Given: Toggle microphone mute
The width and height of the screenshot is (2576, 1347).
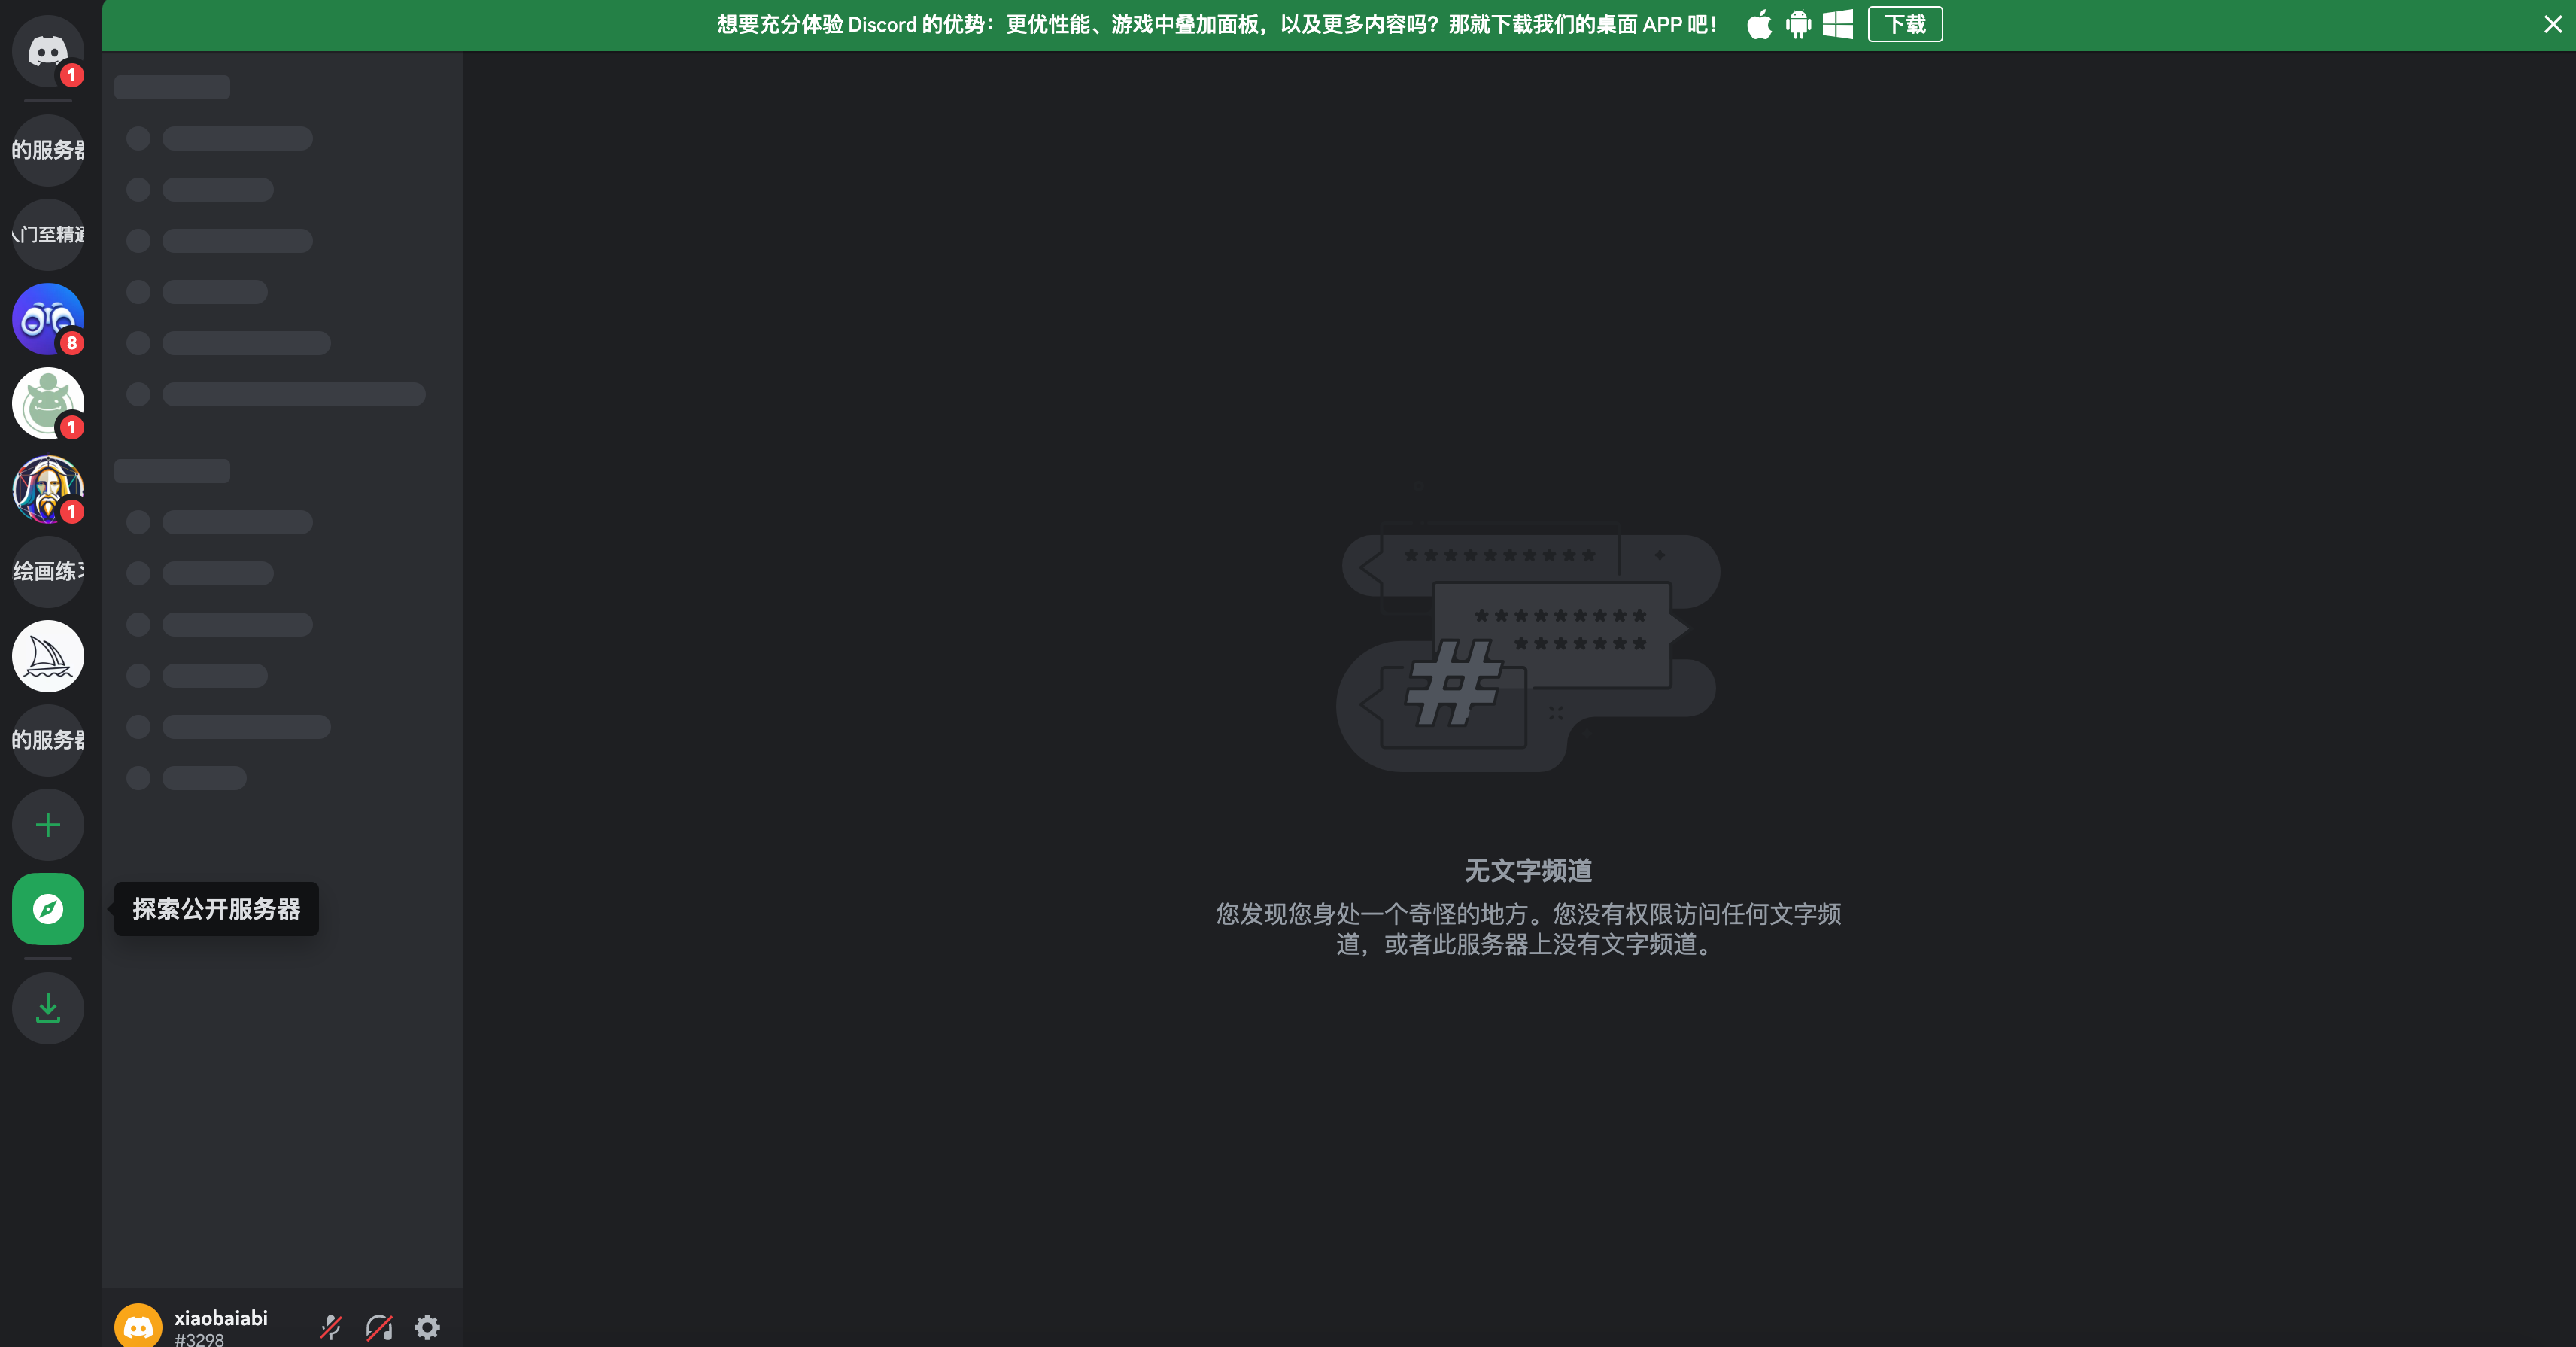Looking at the screenshot, I should [331, 1327].
